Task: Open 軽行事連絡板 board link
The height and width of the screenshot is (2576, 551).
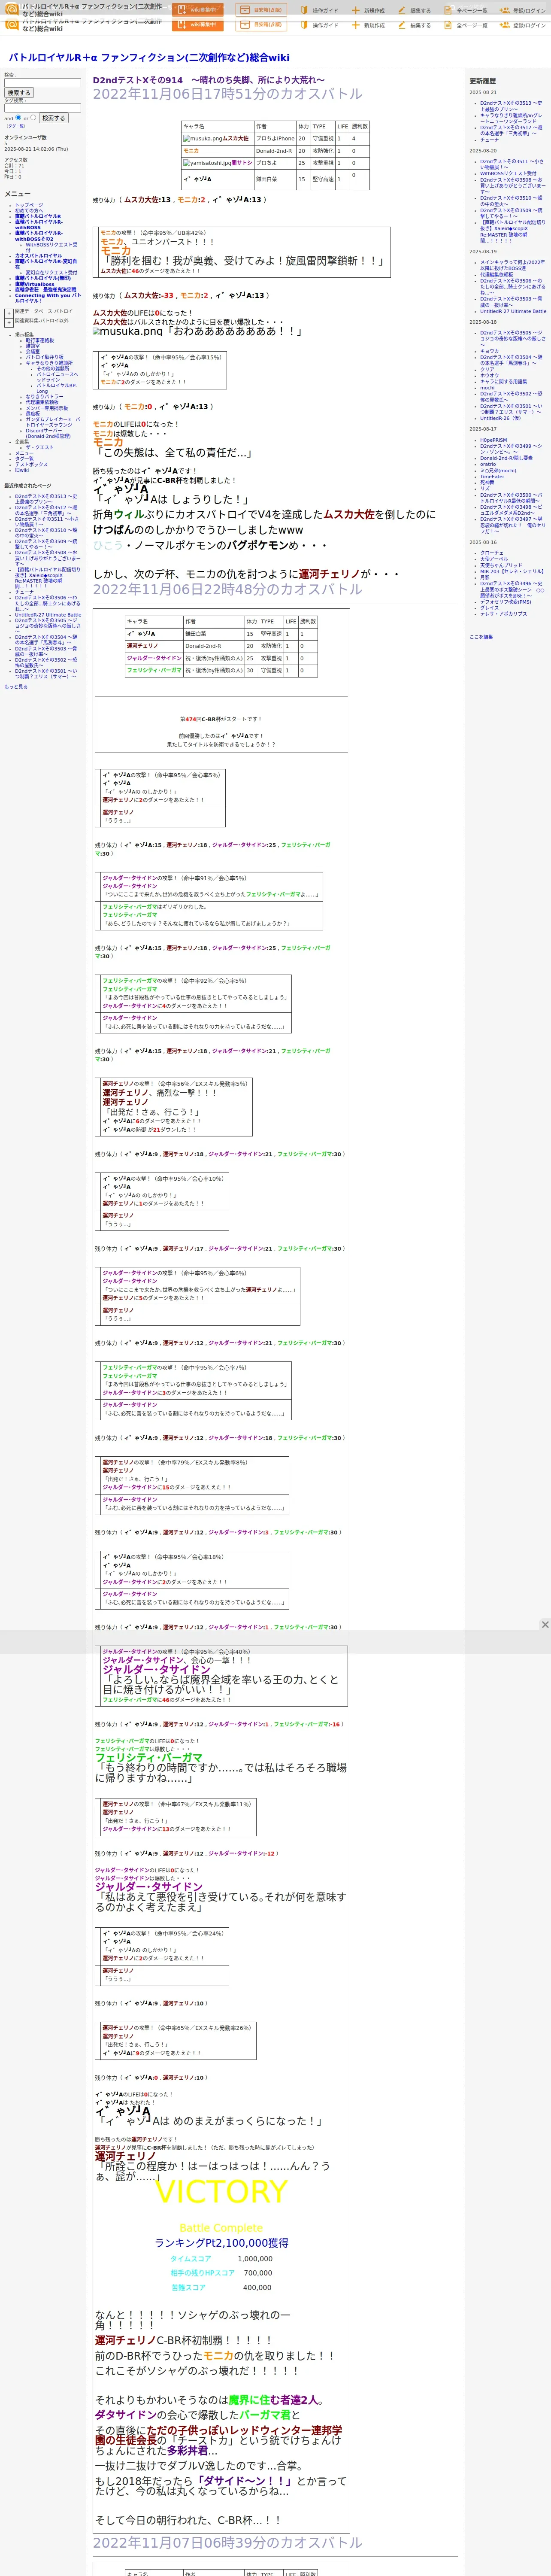Action: (x=40, y=340)
